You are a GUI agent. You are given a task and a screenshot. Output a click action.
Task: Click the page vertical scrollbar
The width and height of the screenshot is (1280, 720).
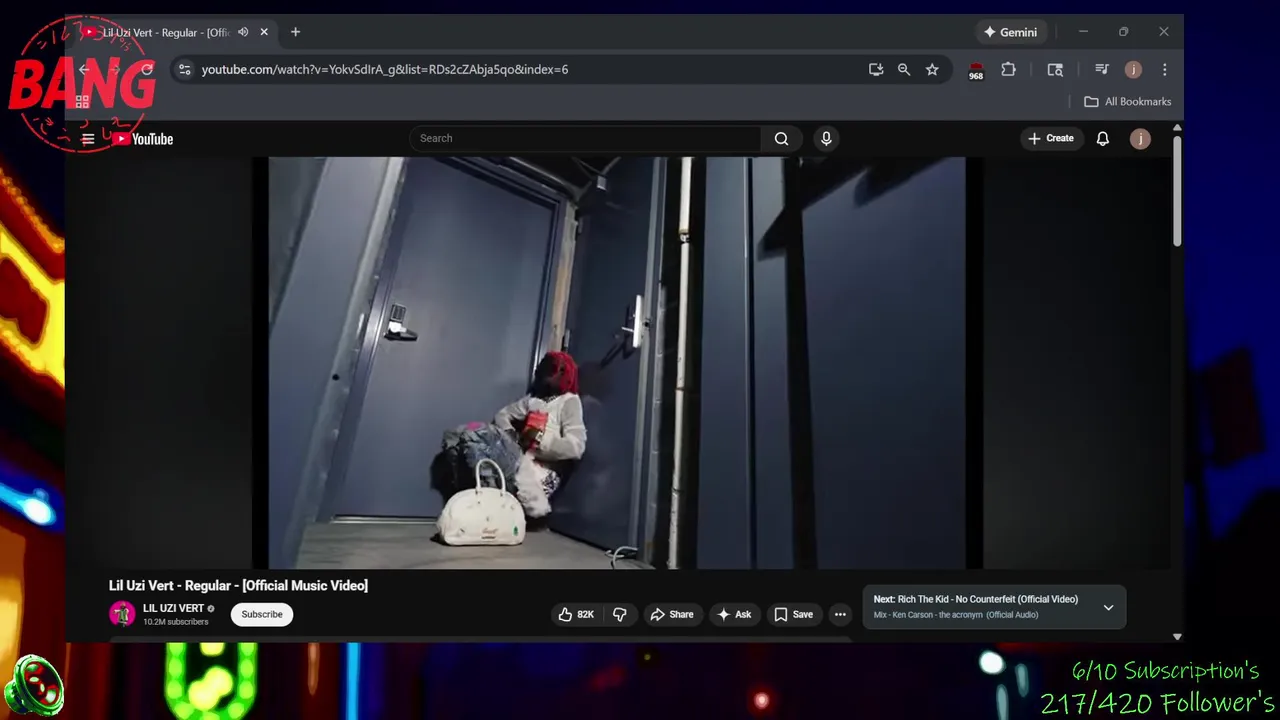pos(1177,190)
